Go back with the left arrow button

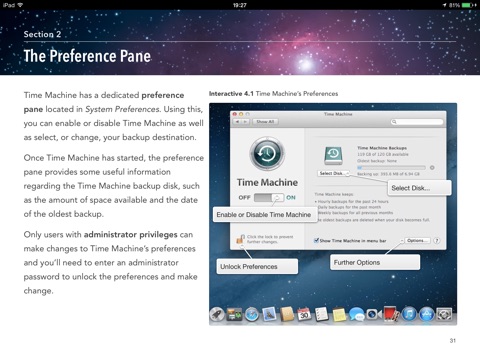coord(237,122)
